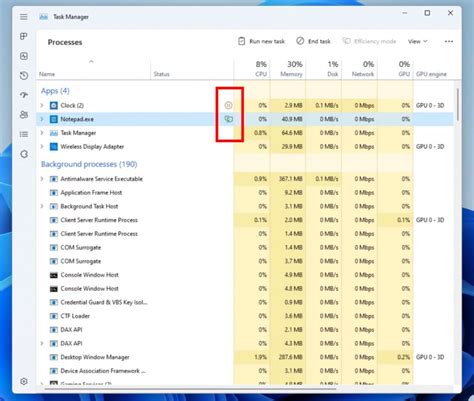This screenshot has height=401, width=474.
Task: Open the hamburger navigation menu
Action: coord(24,17)
